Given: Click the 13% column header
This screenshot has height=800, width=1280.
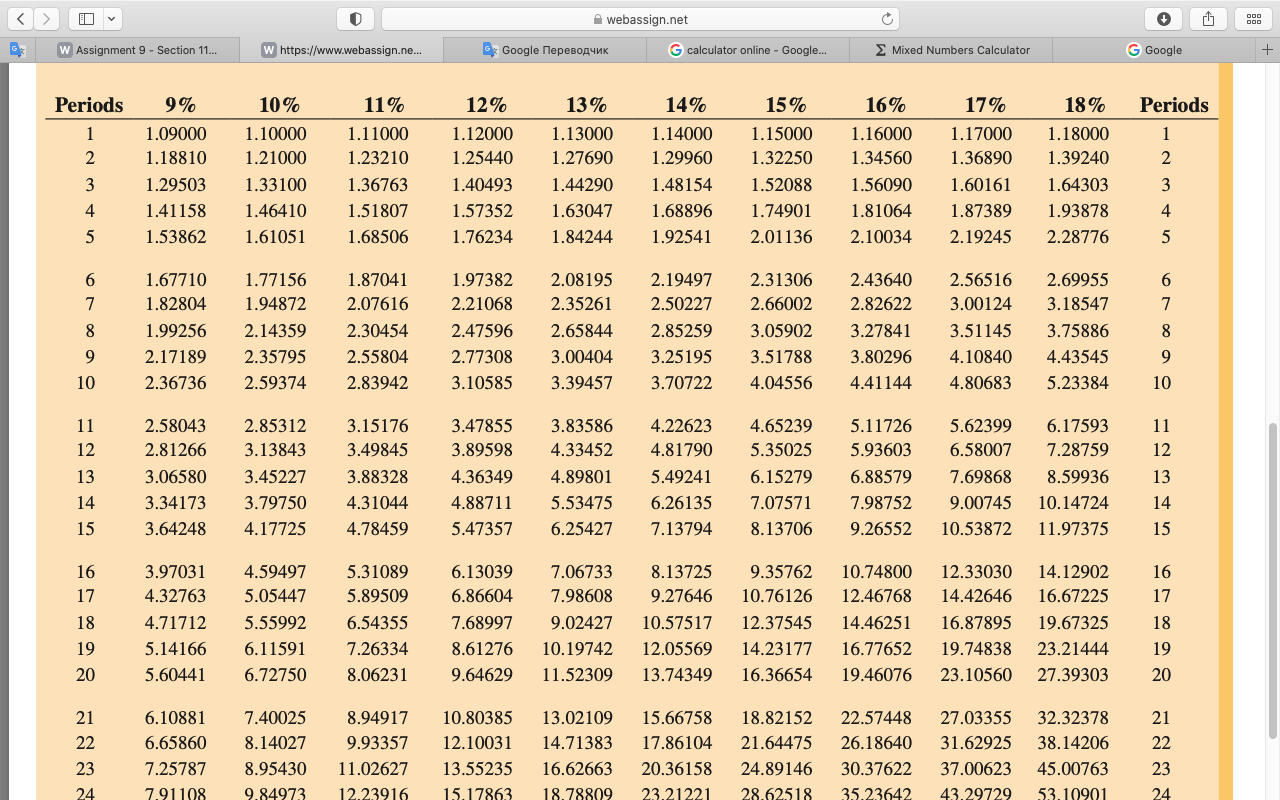Looking at the screenshot, I should [x=586, y=105].
